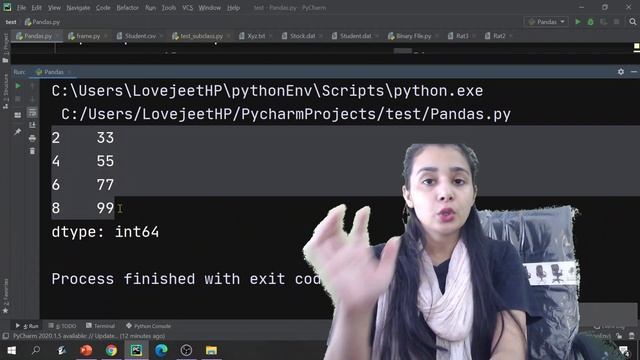This screenshot has height=360, width=640.
Task: Switch to the frame.py editor tab
Action: (88, 36)
